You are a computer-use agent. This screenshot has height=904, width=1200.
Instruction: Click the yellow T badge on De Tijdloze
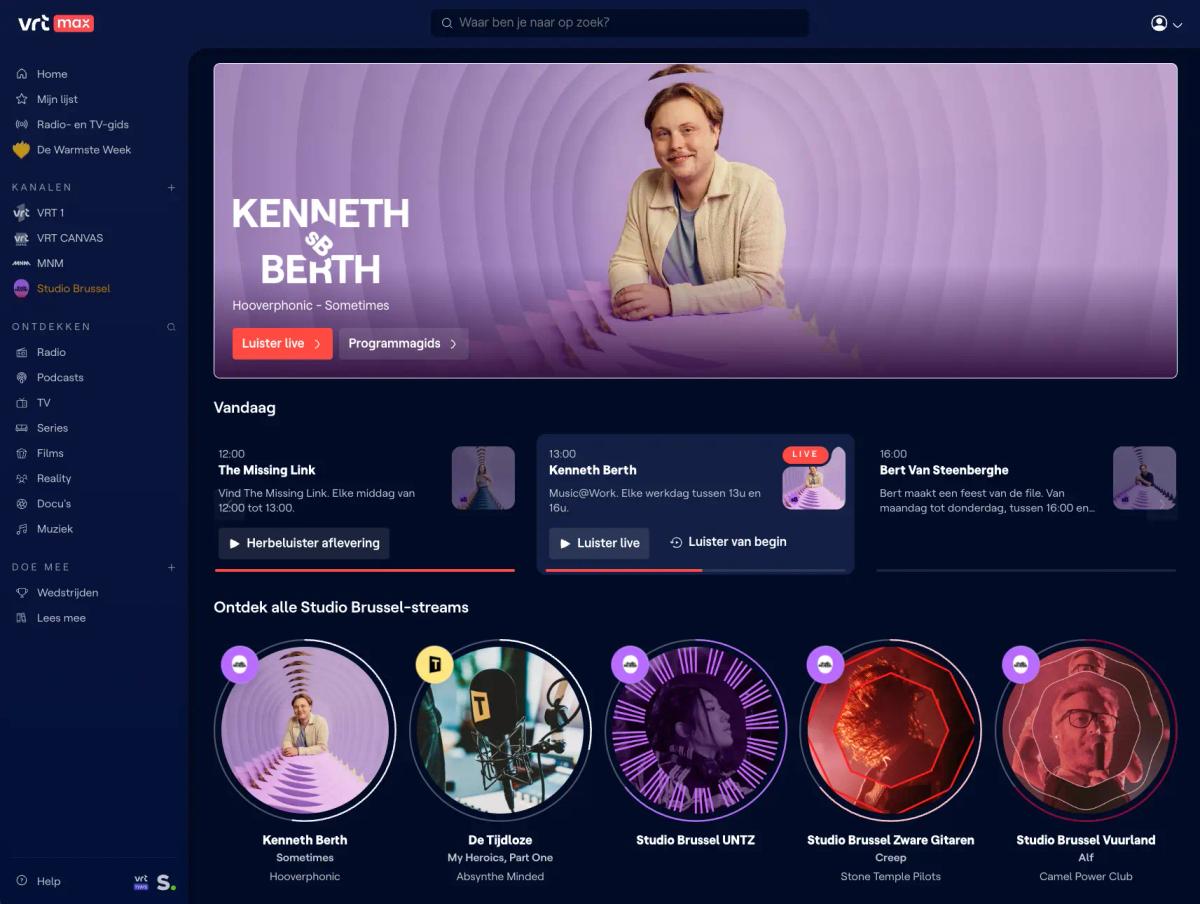coord(435,664)
